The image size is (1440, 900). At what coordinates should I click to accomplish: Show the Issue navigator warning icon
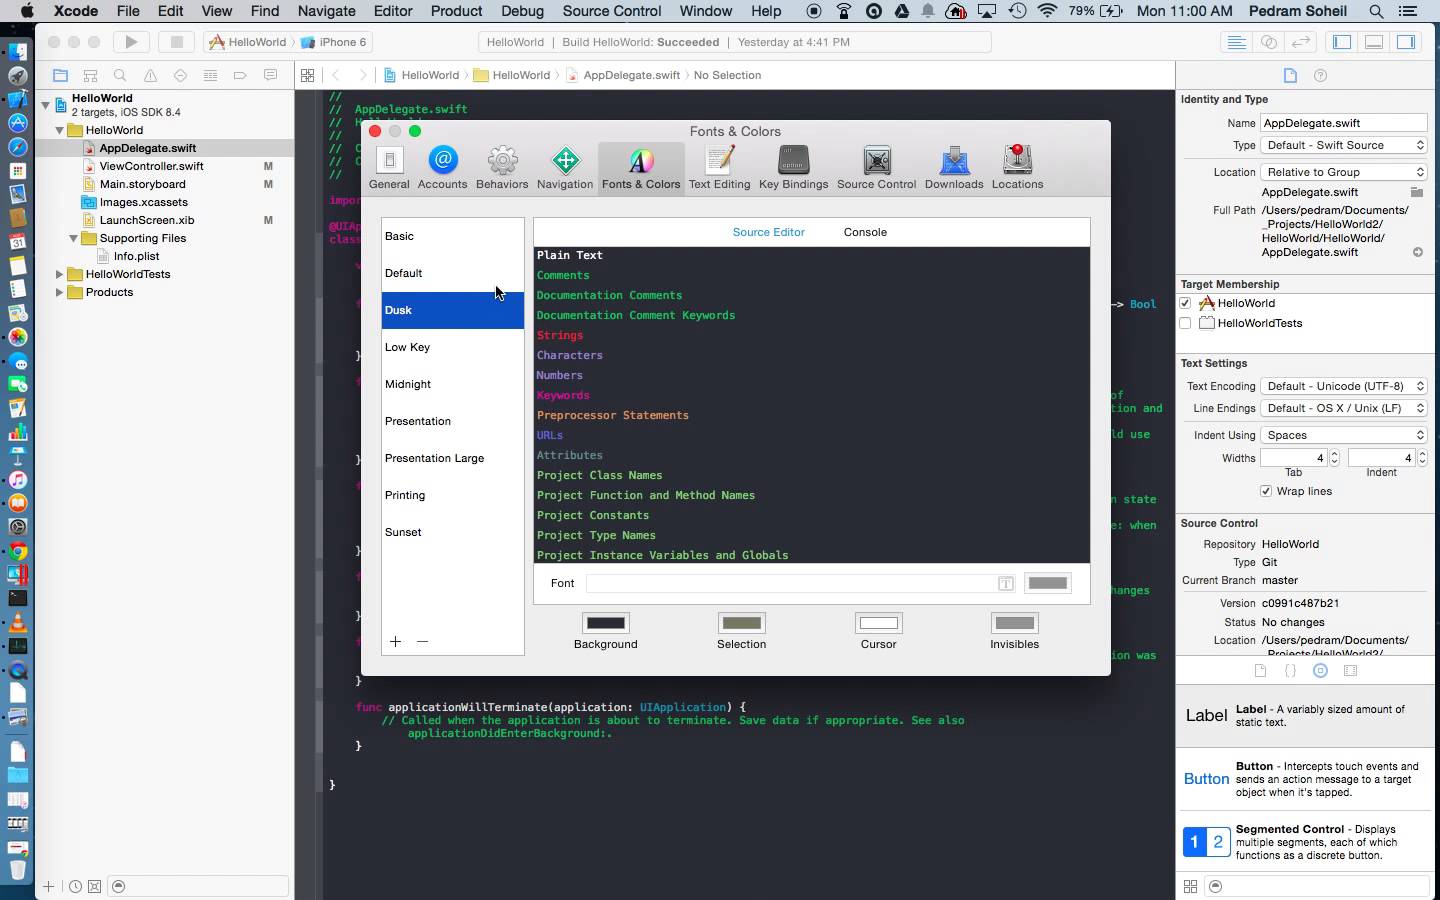[x=150, y=75]
